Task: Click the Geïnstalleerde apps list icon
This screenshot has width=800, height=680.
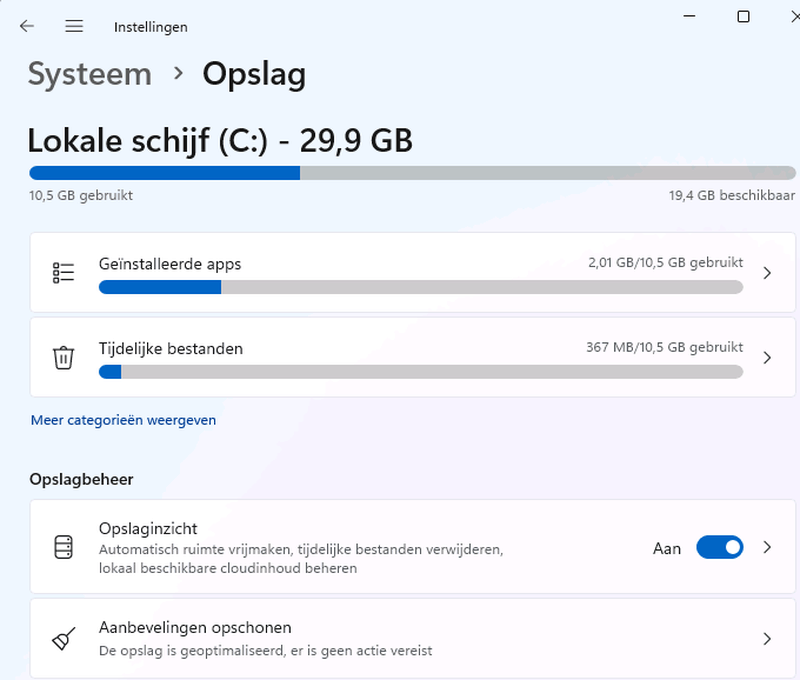Action: coord(63,273)
